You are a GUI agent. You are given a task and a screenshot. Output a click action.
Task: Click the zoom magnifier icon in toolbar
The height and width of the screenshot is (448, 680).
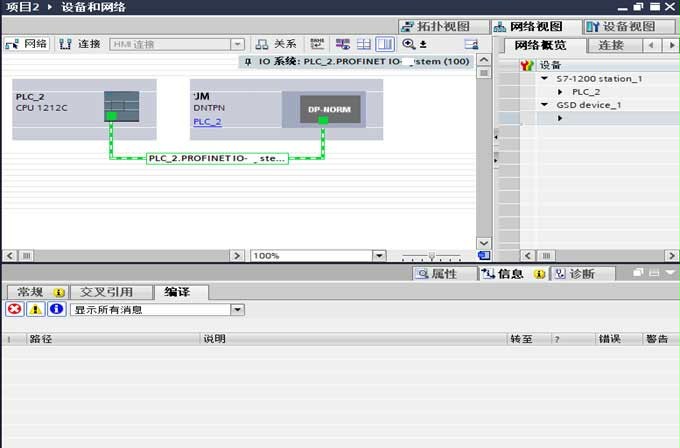(408, 44)
